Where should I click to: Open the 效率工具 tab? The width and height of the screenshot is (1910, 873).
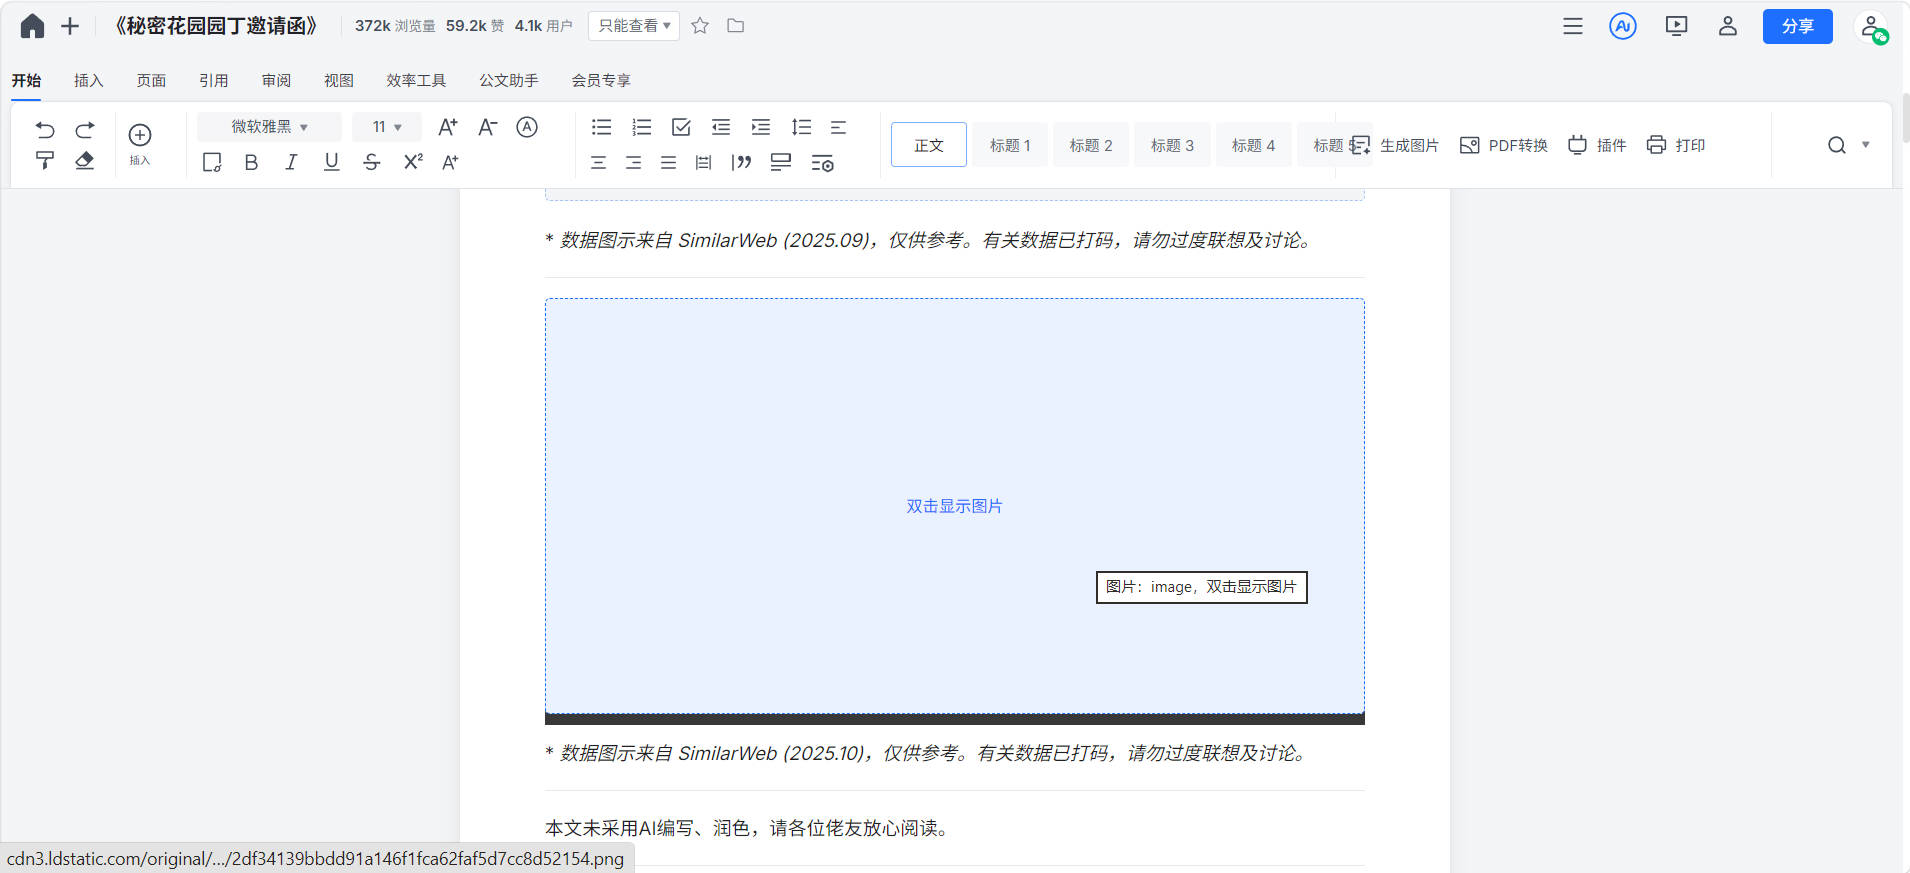(416, 80)
